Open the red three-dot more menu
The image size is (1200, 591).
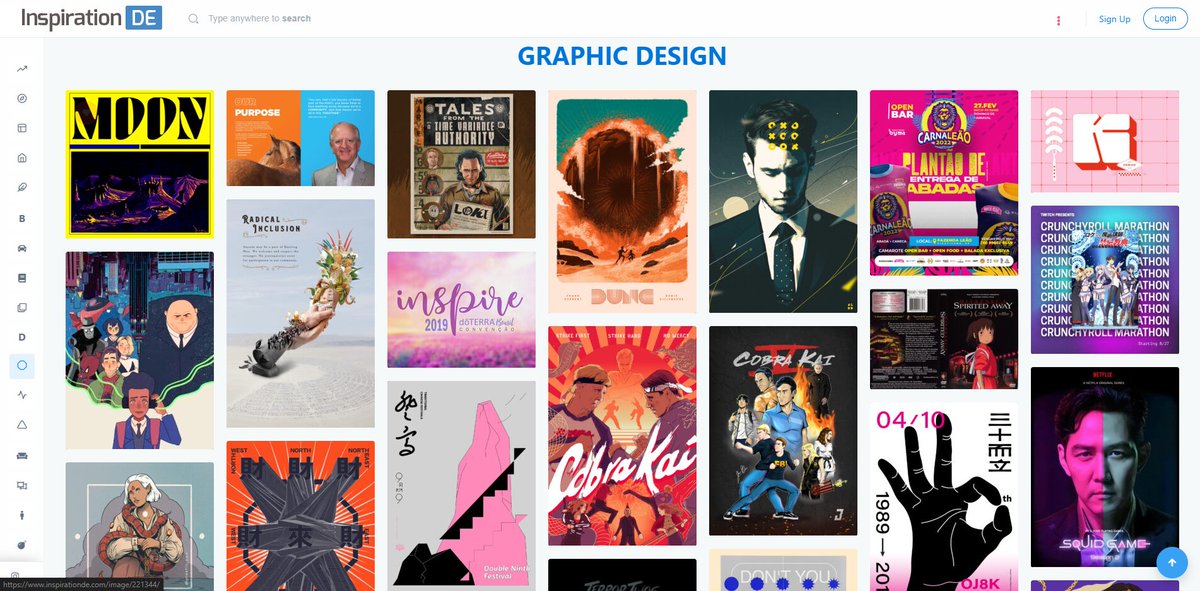coord(1058,20)
